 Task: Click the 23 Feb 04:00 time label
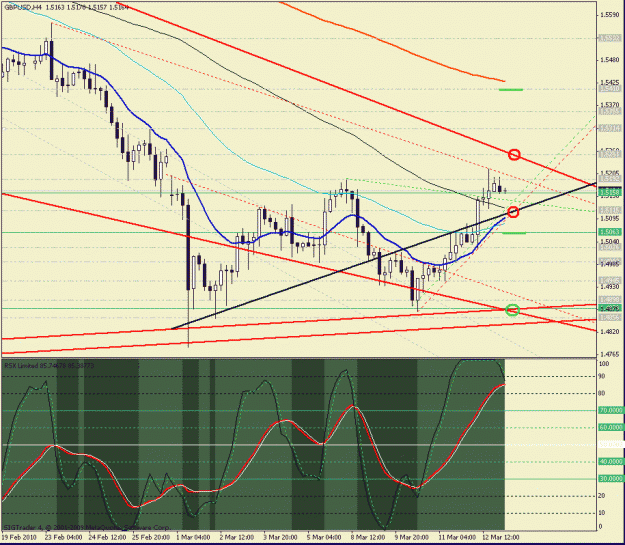point(64,537)
